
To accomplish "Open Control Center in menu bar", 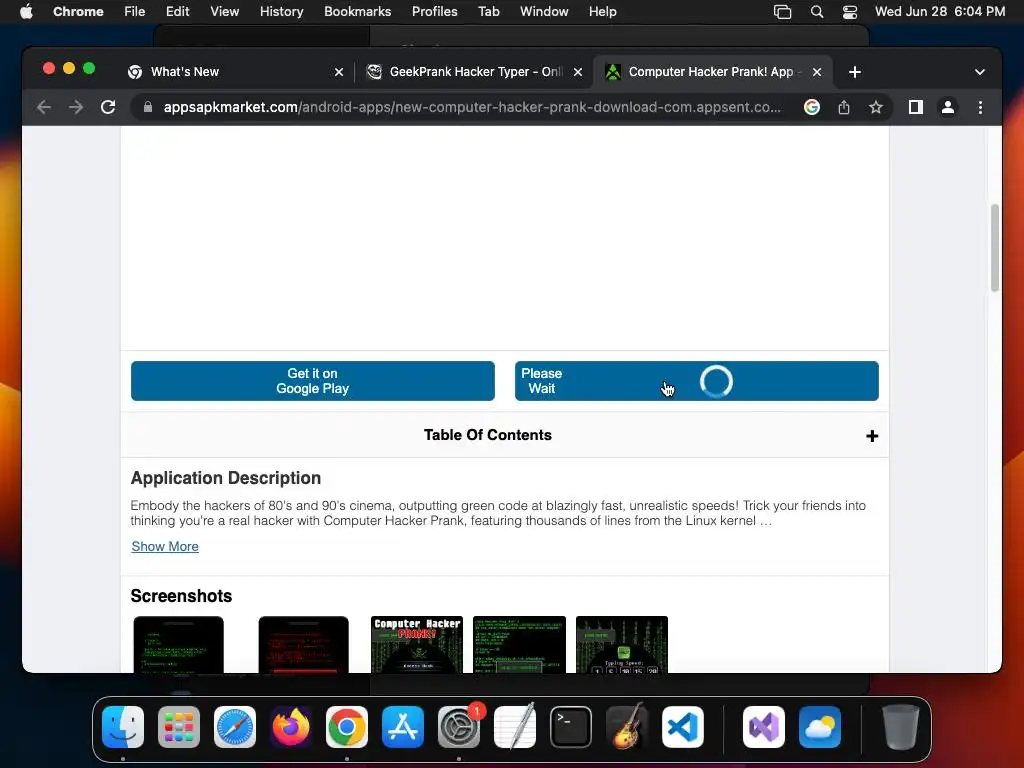I will tap(850, 12).
